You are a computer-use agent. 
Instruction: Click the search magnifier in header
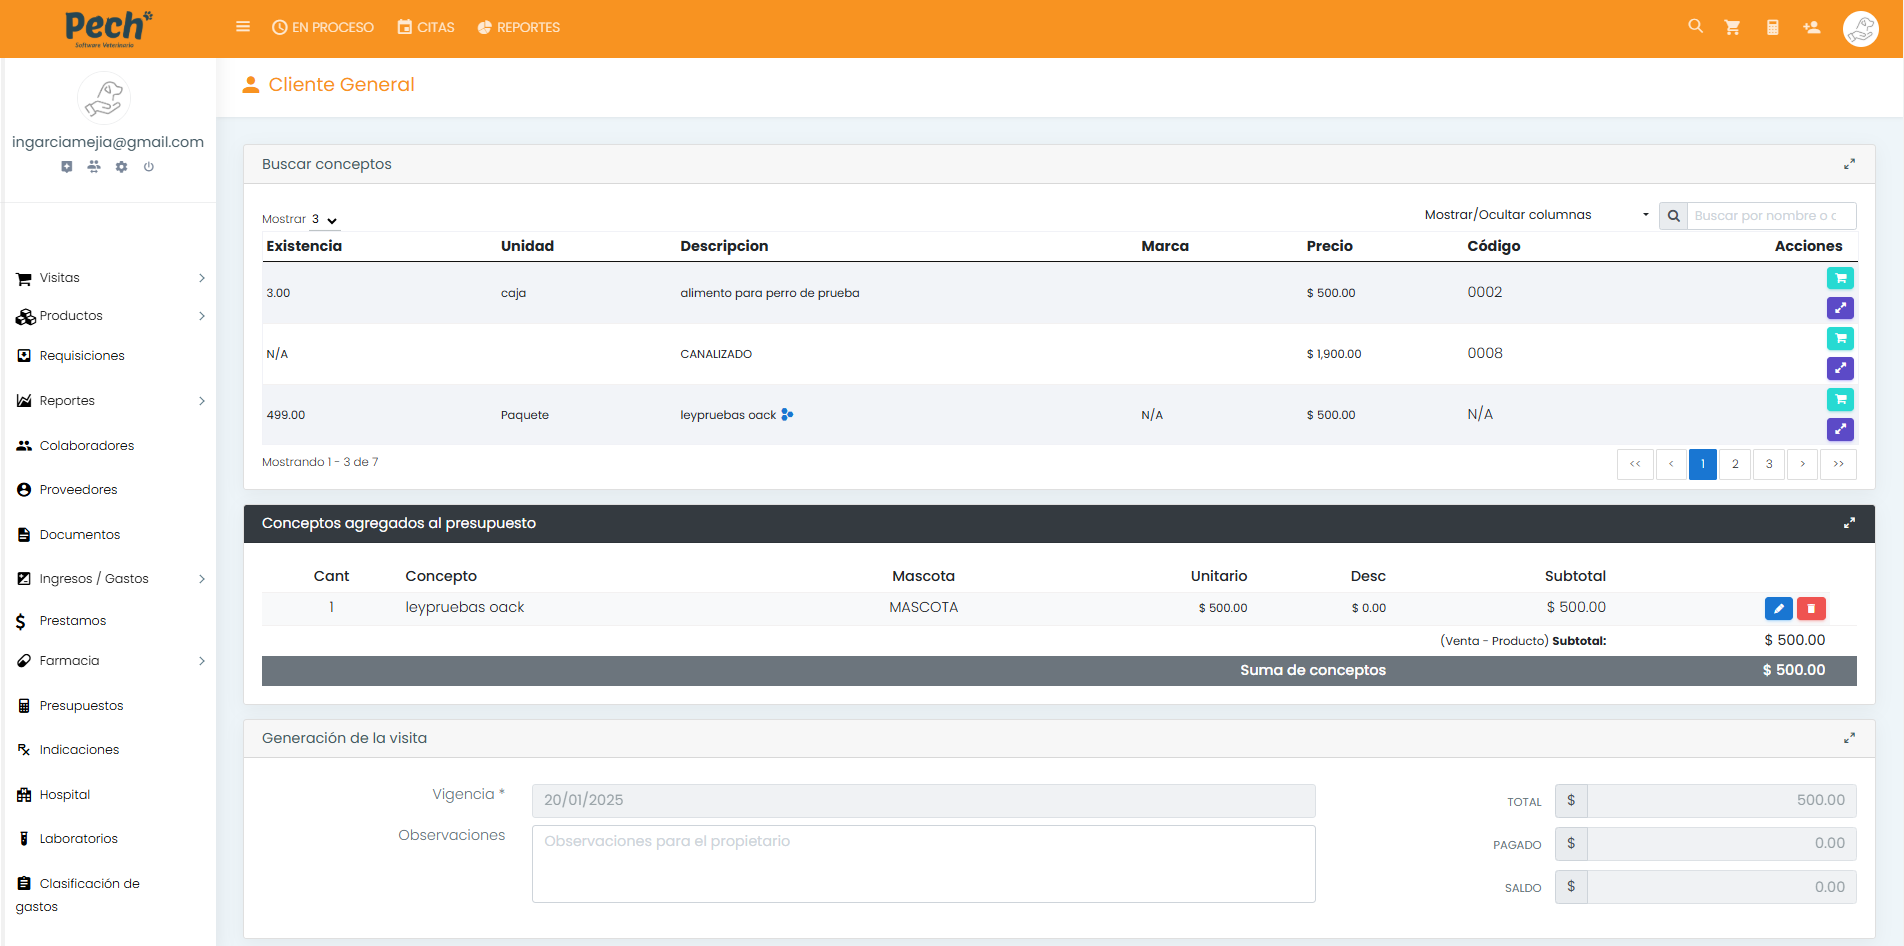point(1695,26)
